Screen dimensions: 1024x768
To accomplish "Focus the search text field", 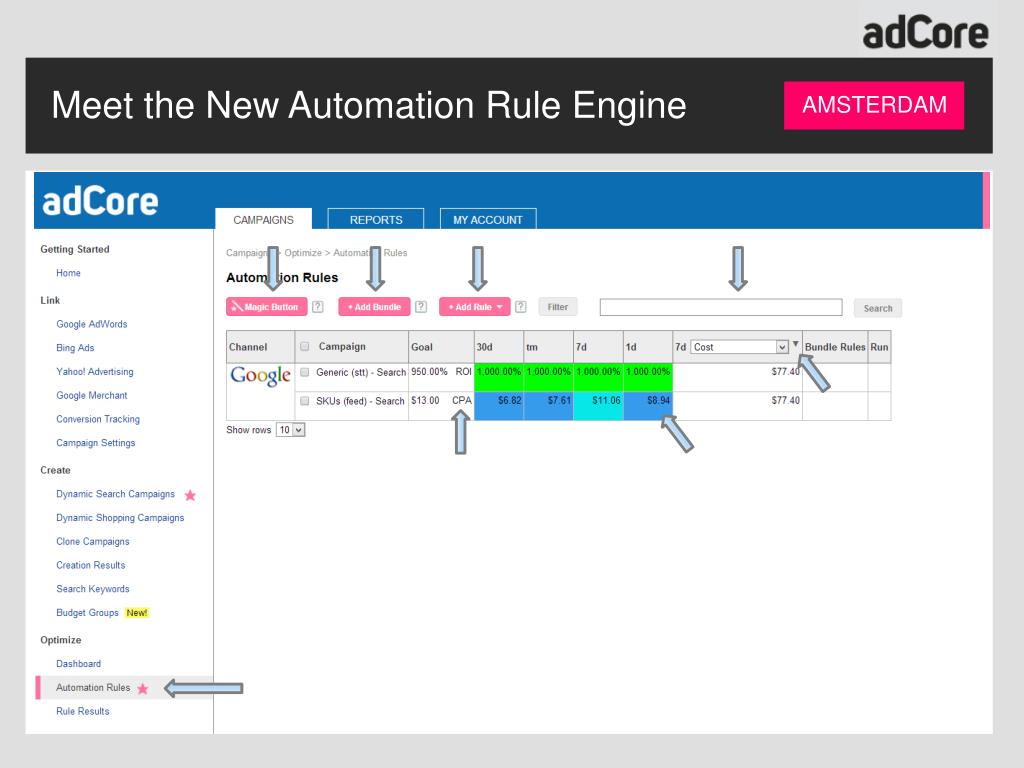I will pyautogui.click(x=721, y=308).
